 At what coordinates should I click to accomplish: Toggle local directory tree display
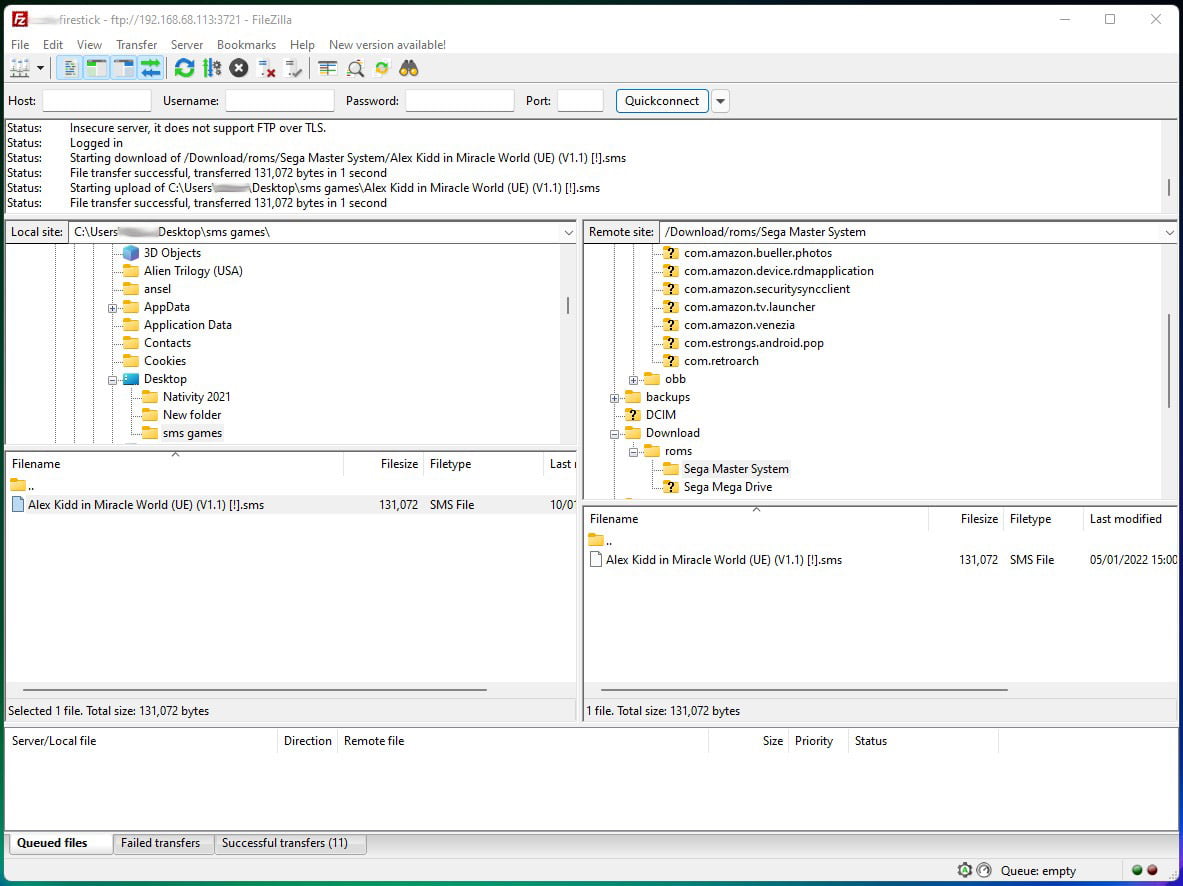pos(97,69)
